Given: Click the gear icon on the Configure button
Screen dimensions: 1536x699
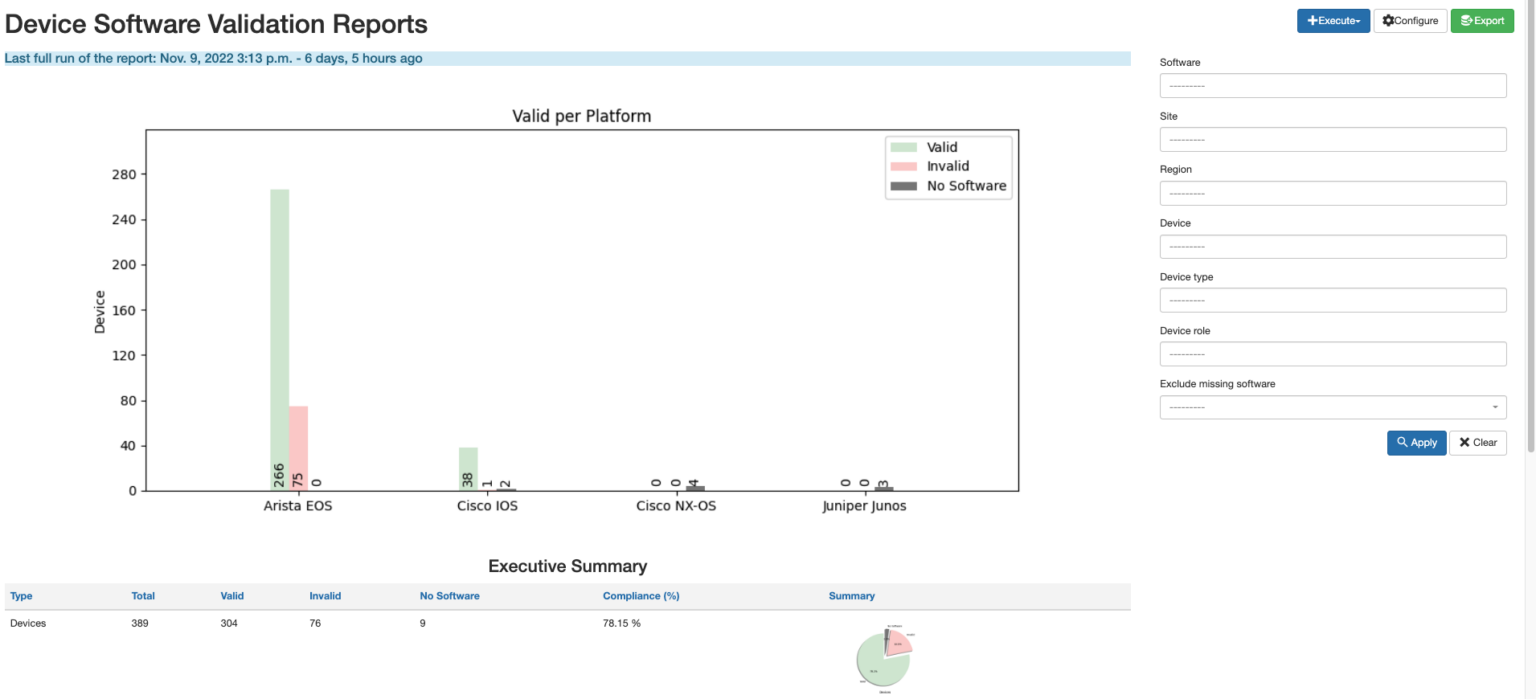Looking at the screenshot, I should tap(1388, 20).
